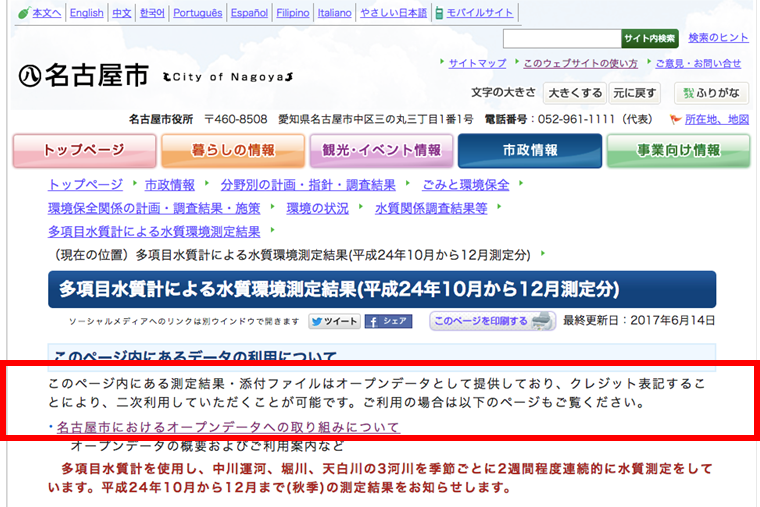Click the Facebook share button
Screen dimensions: 760x507
(x=388, y=321)
